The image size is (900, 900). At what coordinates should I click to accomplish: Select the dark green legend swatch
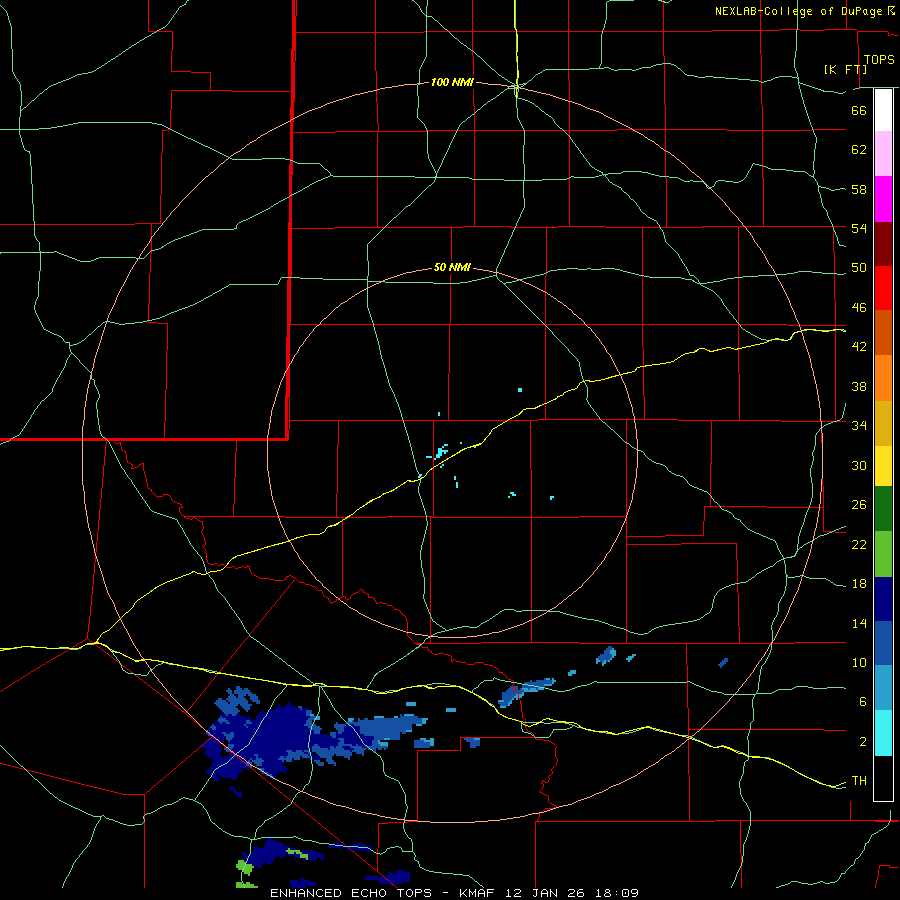(x=883, y=509)
